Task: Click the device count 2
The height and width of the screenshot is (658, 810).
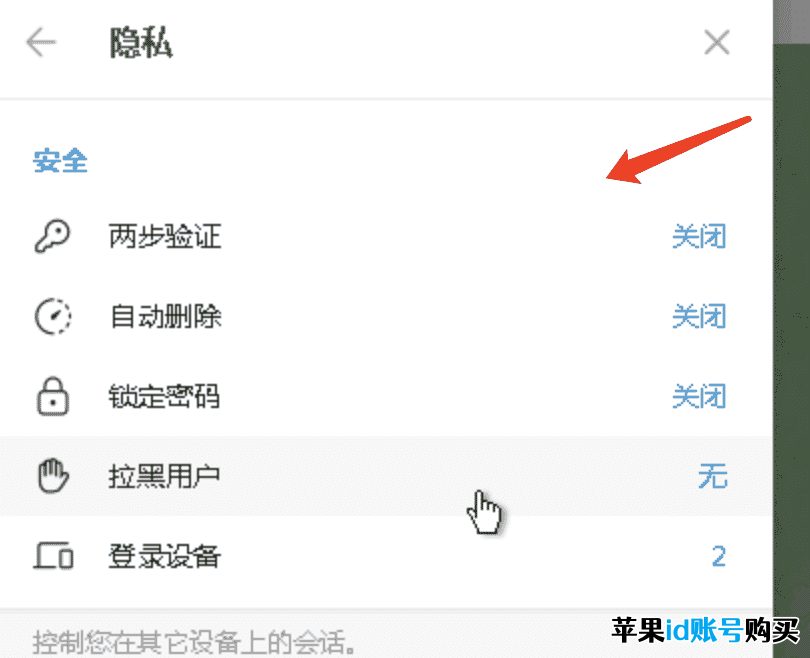Action: pyautogui.click(x=719, y=556)
